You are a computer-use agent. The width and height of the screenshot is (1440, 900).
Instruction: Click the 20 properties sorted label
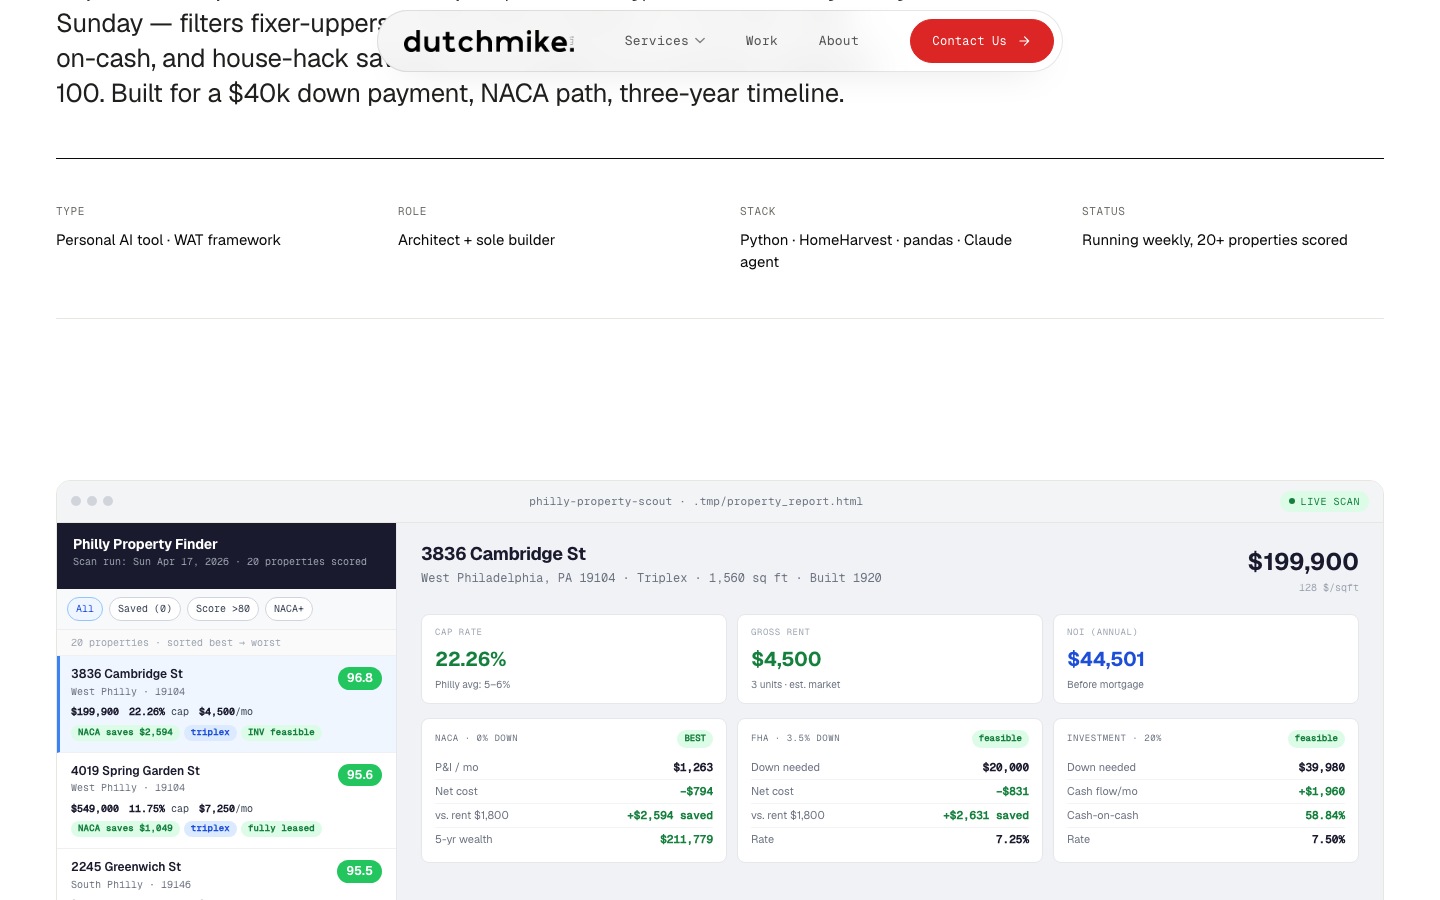[x=176, y=643]
